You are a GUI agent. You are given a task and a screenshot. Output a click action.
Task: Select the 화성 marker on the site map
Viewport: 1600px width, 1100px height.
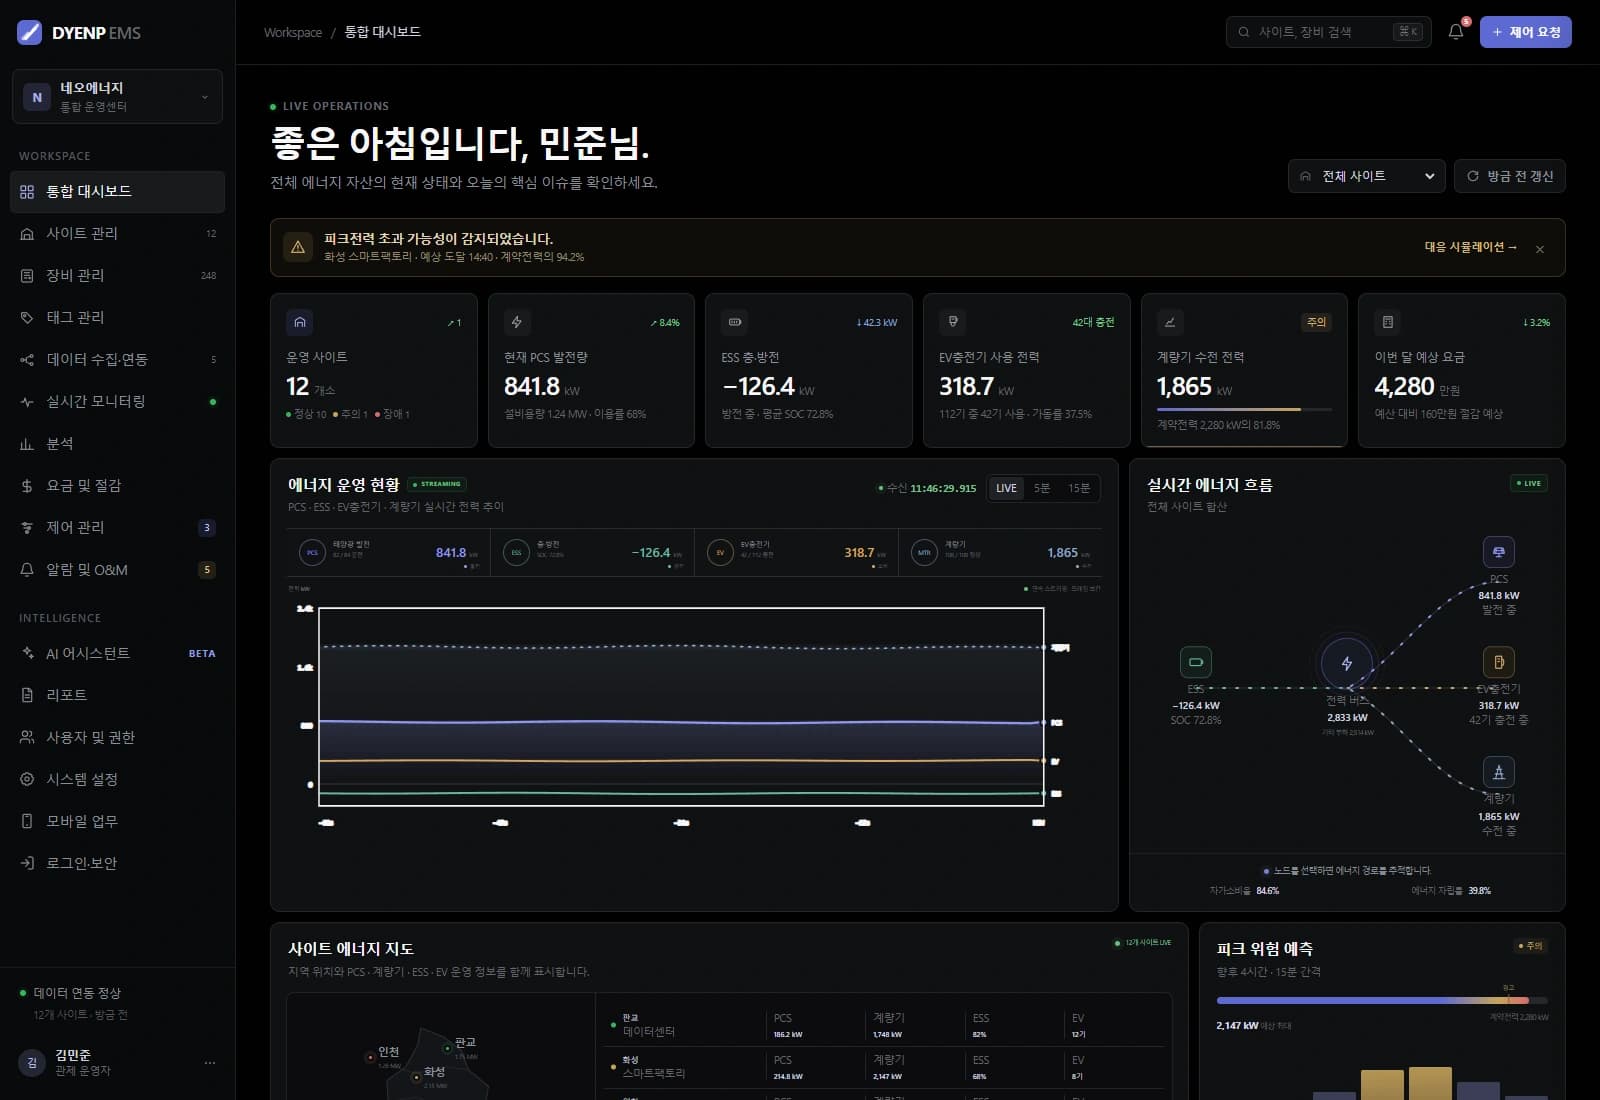point(417,1077)
